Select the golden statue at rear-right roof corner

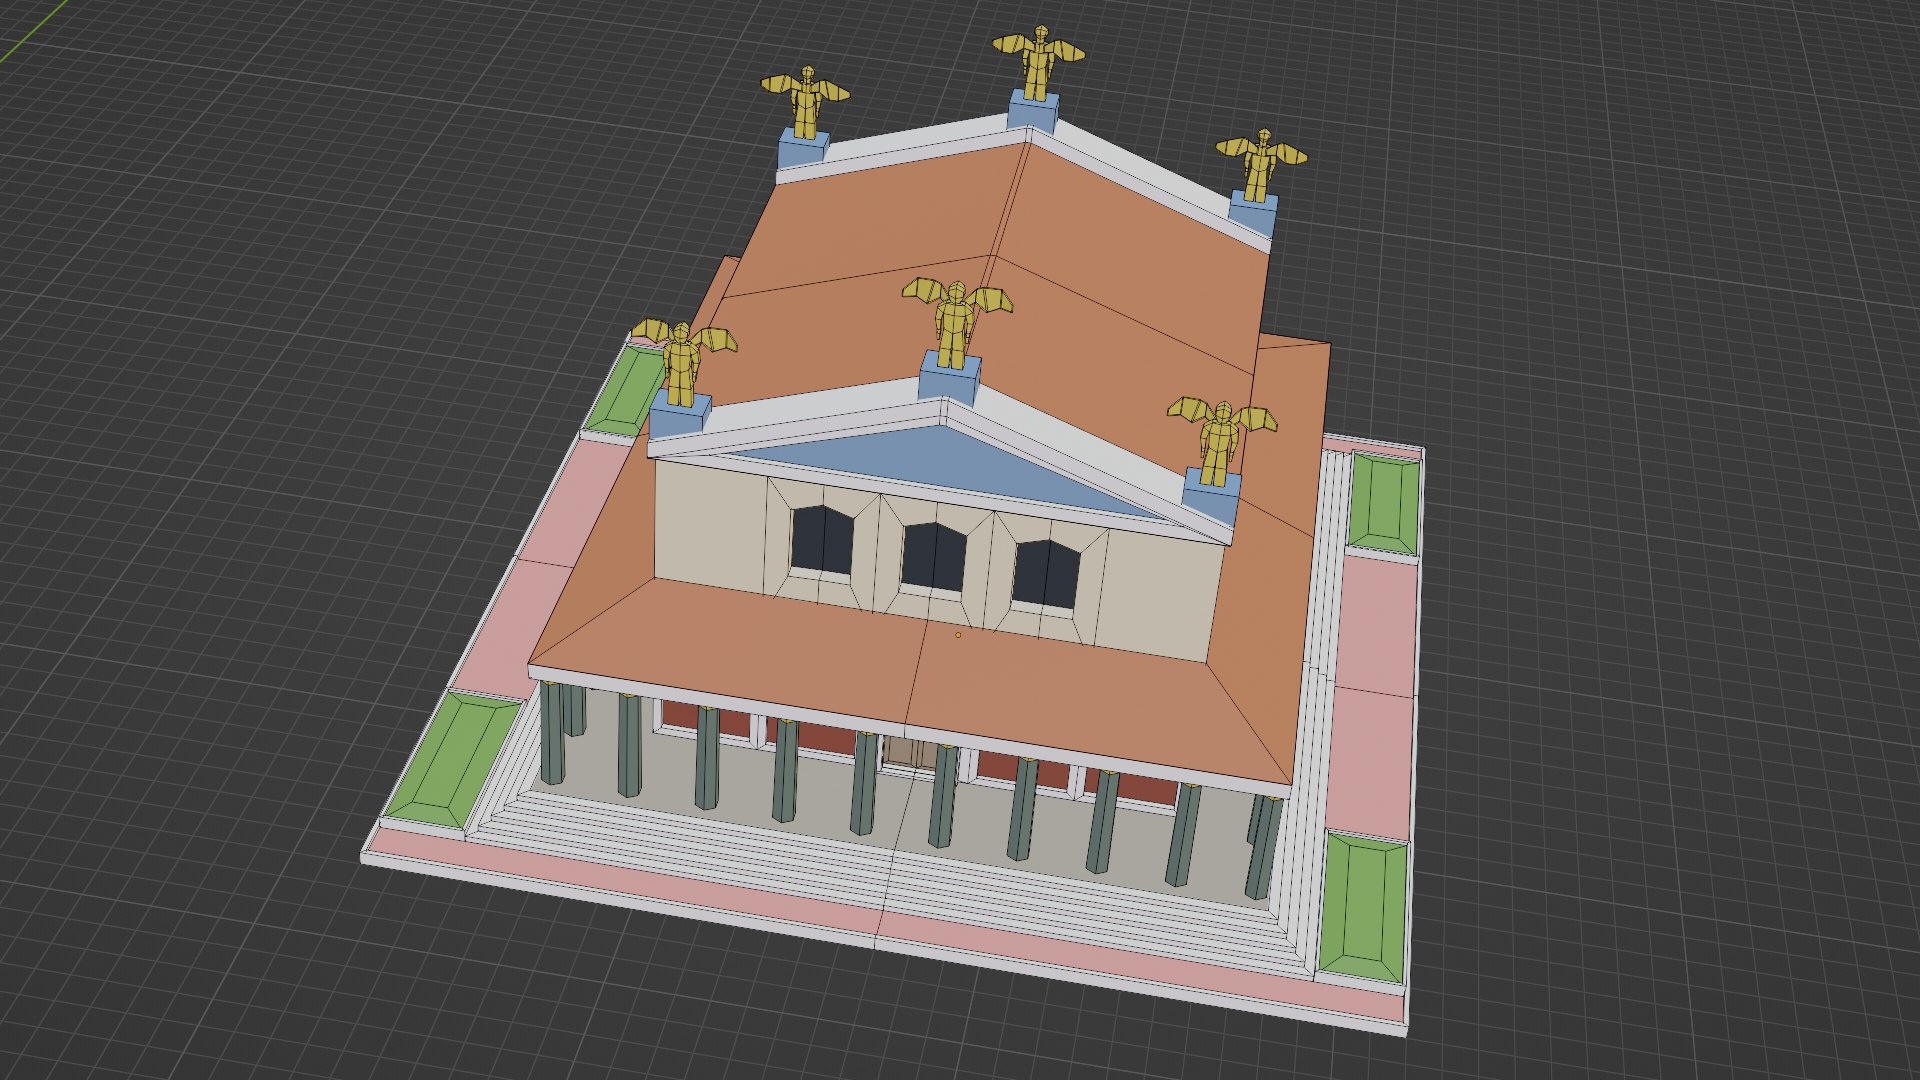click(1260, 164)
